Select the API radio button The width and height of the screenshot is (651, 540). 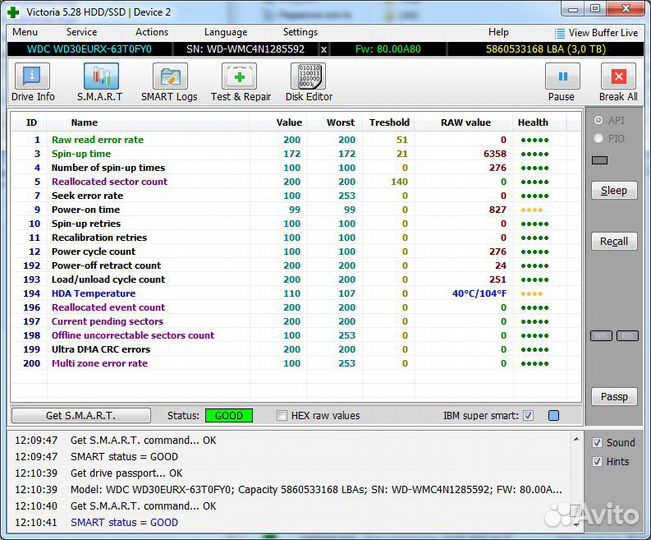click(x=598, y=120)
